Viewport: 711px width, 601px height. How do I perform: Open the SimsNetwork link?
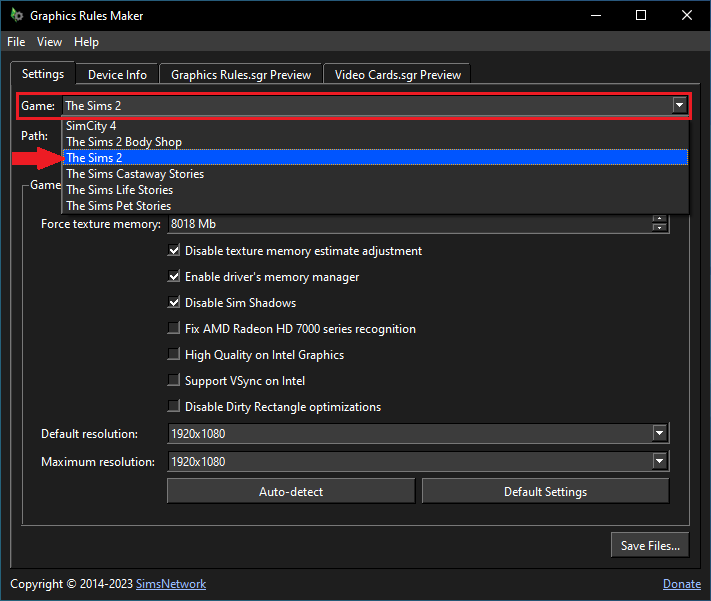(x=173, y=584)
